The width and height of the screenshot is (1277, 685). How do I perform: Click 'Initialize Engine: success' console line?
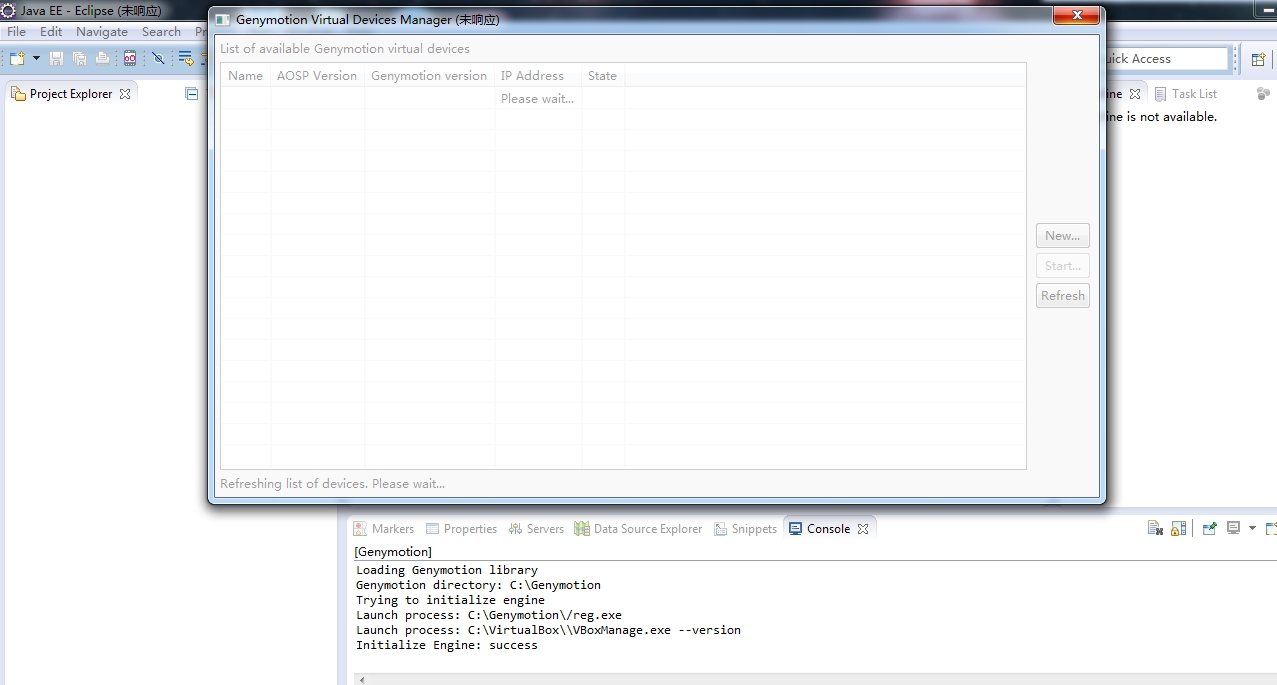pyautogui.click(x=447, y=645)
